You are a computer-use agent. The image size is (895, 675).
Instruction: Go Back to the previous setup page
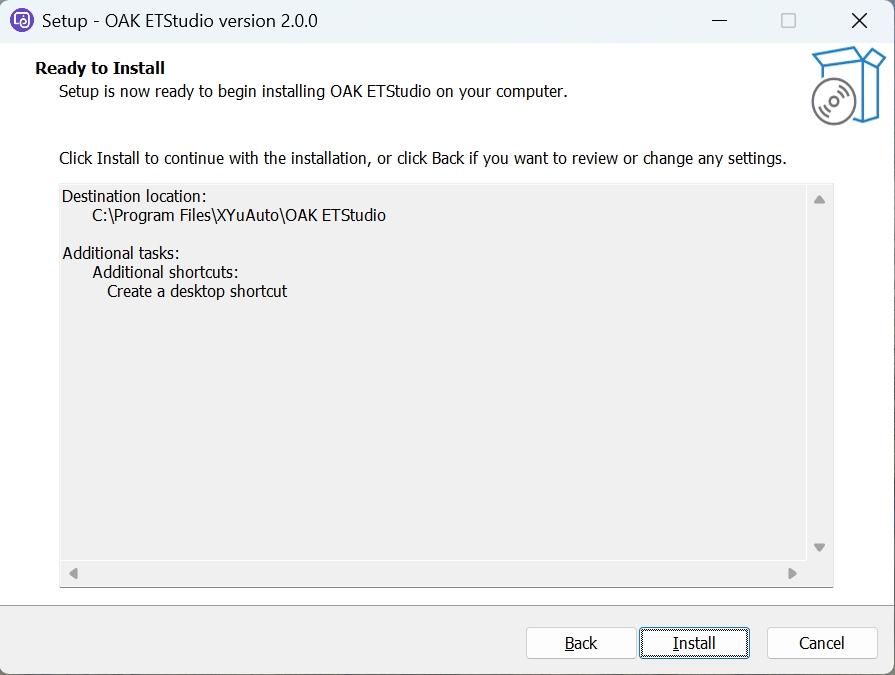click(x=581, y=643)
